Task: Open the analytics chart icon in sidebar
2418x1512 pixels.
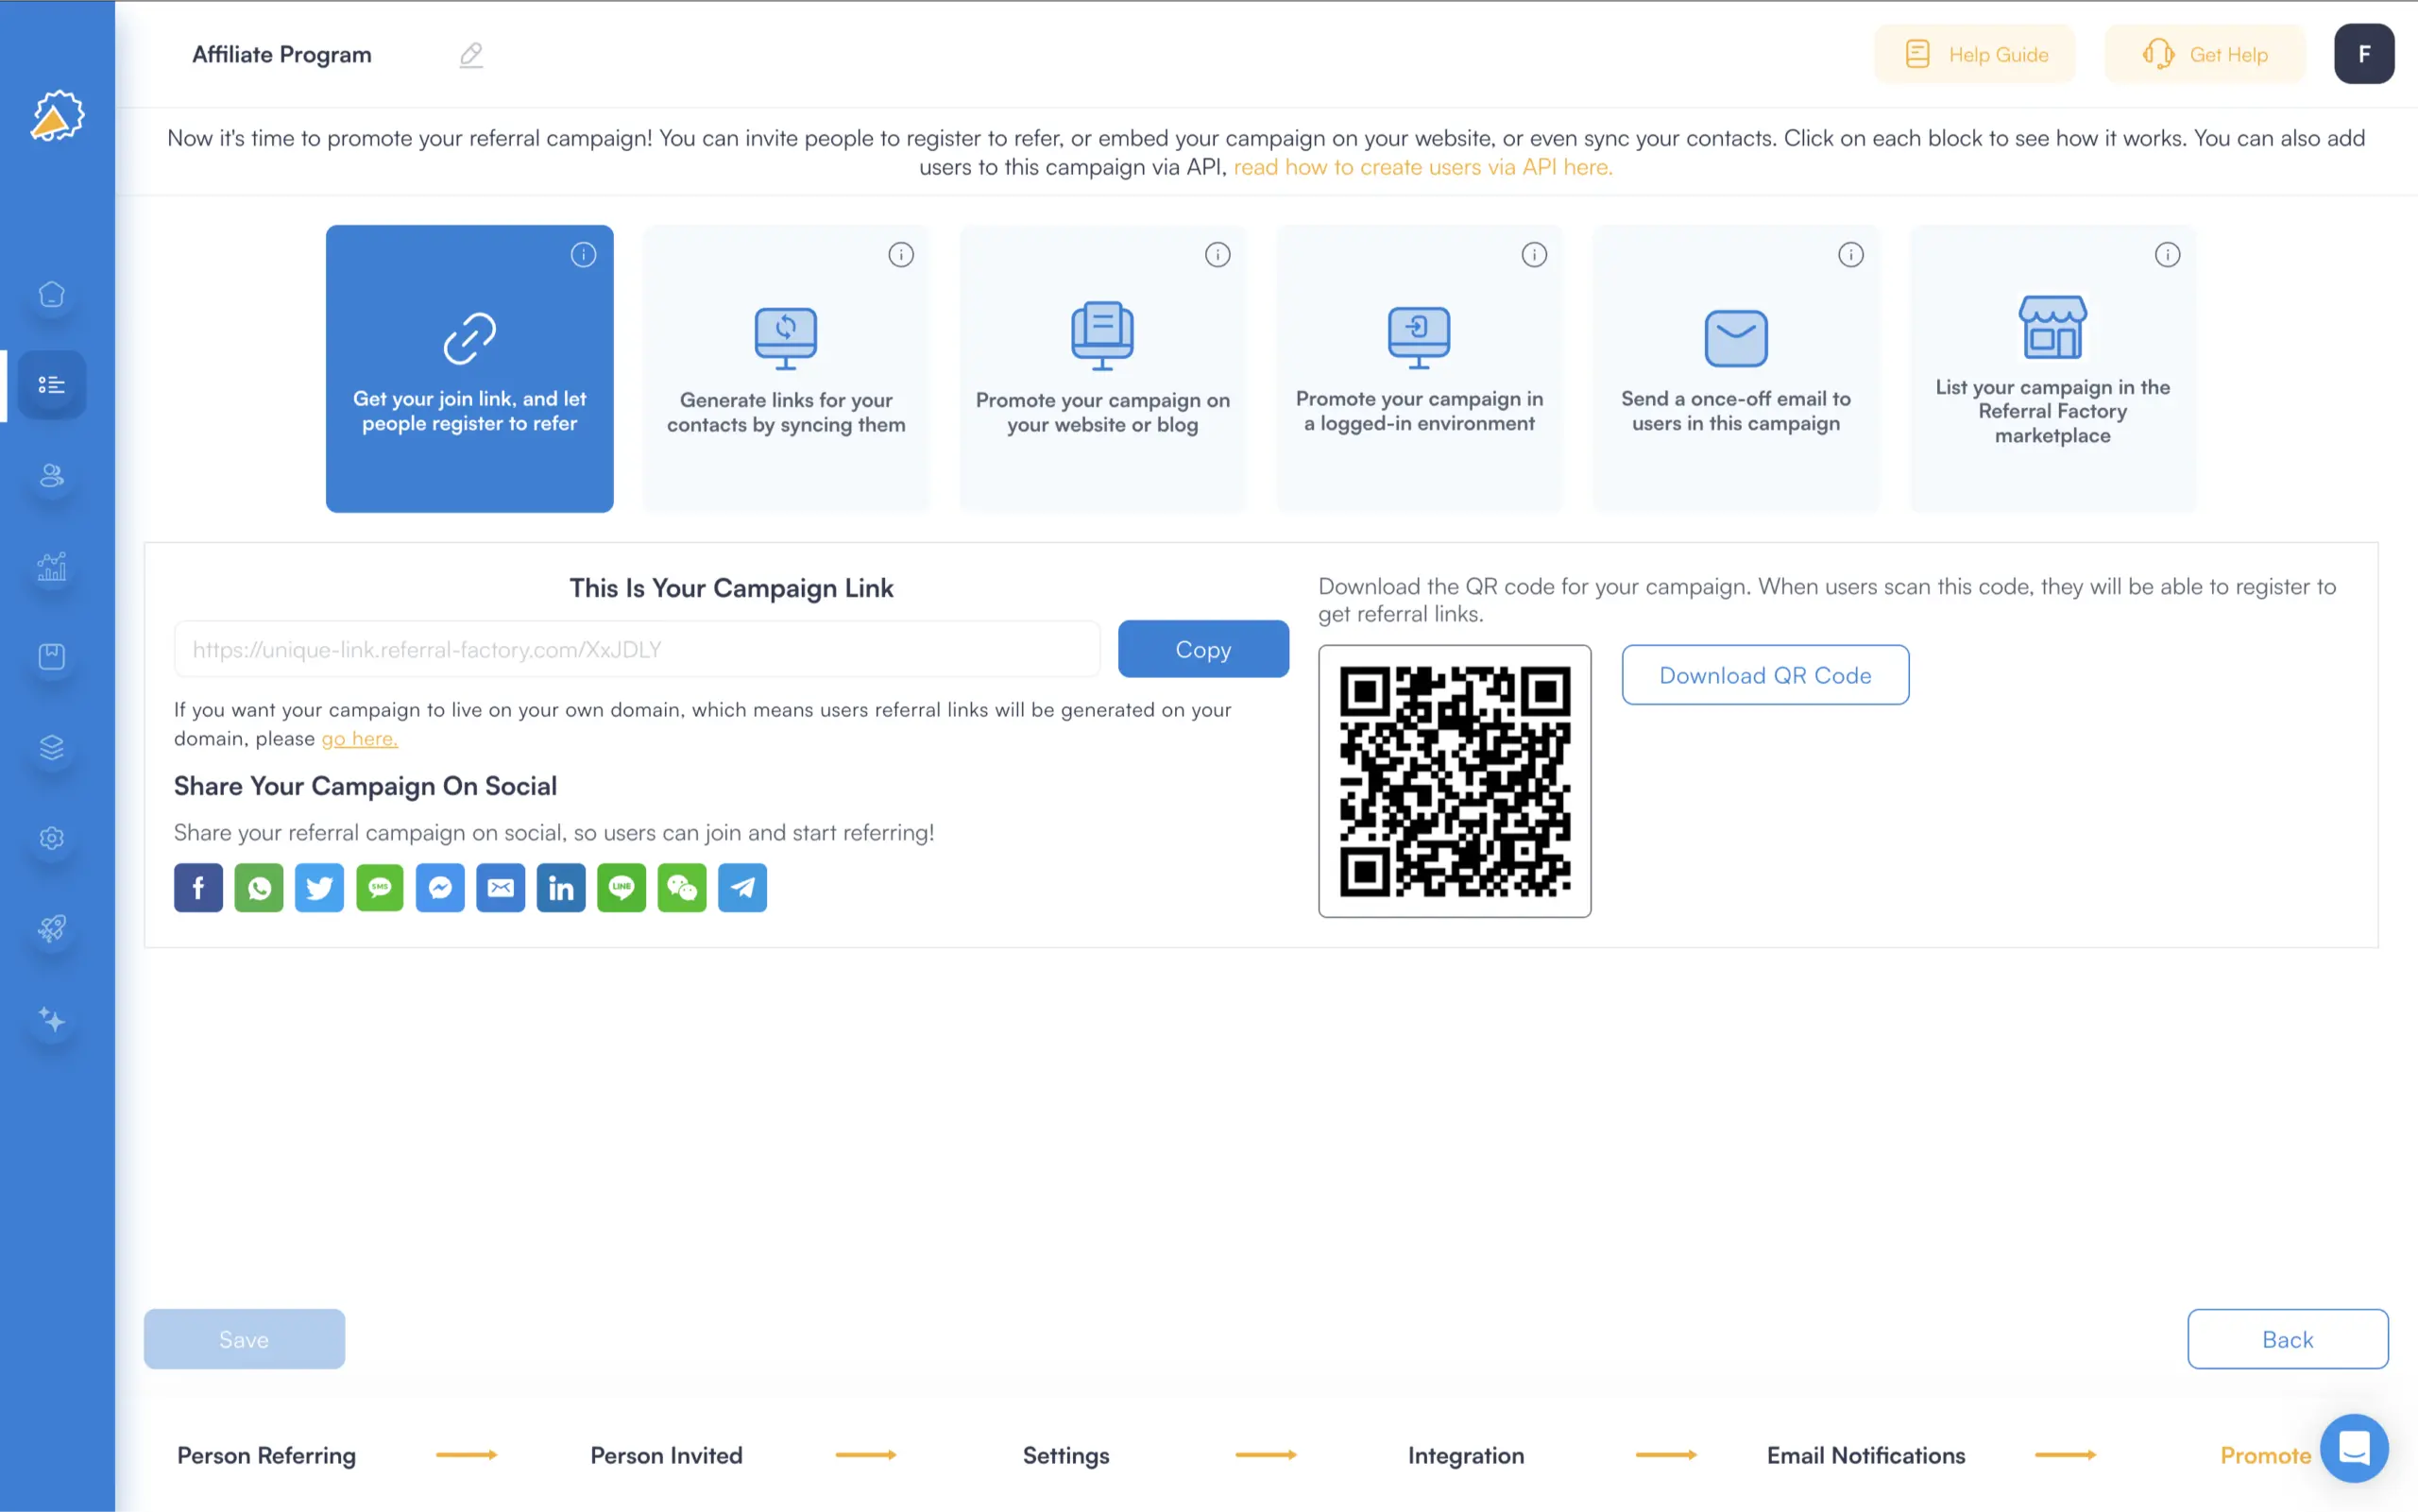Action: click(52, 567)
